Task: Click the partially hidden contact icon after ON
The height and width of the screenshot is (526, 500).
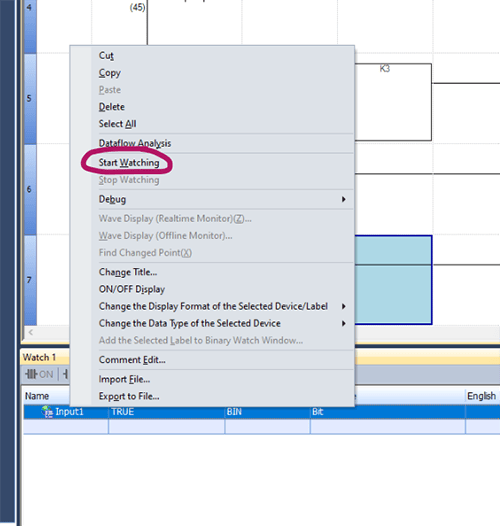Action: [65, 374]
